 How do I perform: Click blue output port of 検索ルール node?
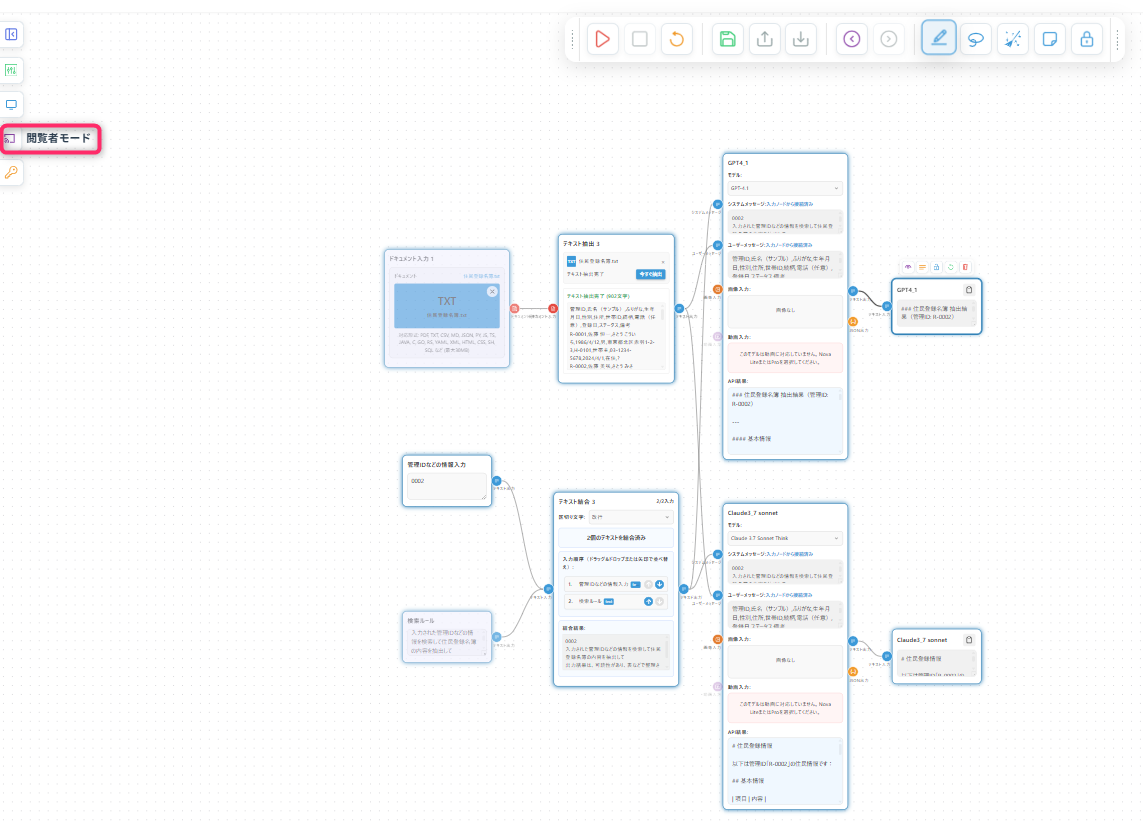tap(496, 637)
